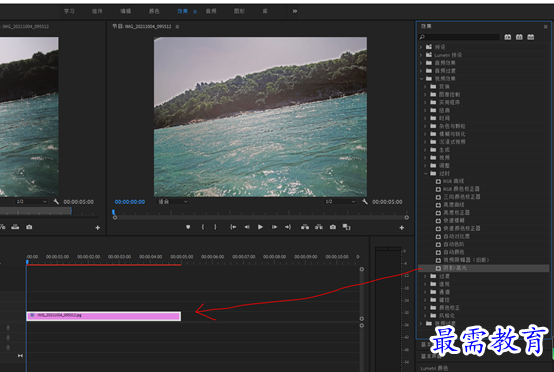554x372 pixels.
Task: Click the Add Marker icon in program monitor
Action: tap(188, 227)
